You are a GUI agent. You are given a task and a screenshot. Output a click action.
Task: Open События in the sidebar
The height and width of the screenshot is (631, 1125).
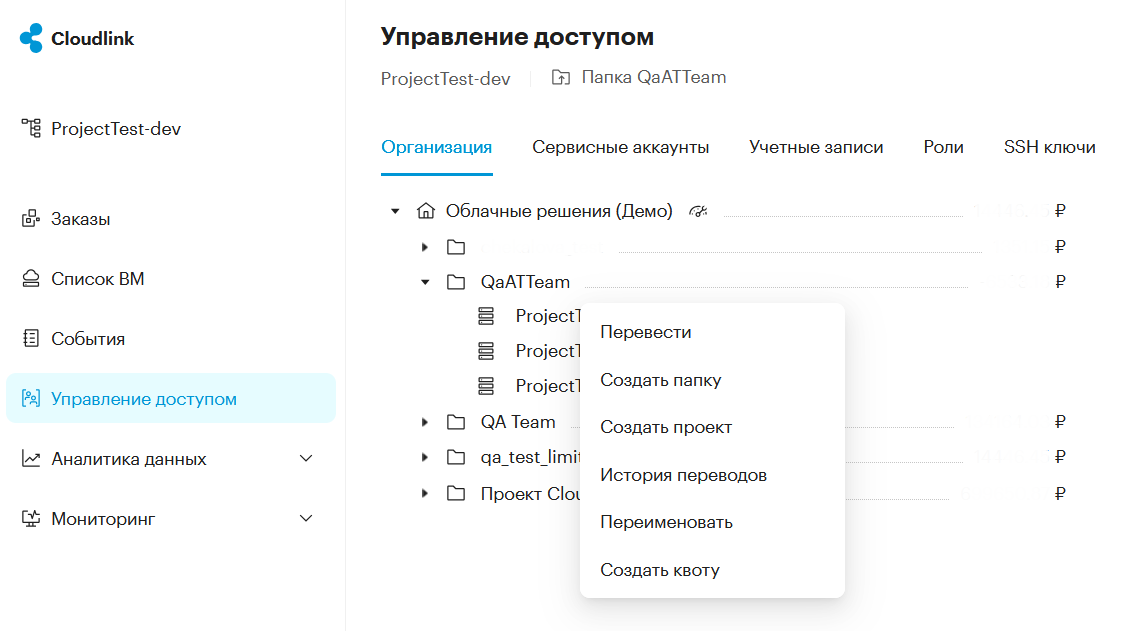pos(171,338)
